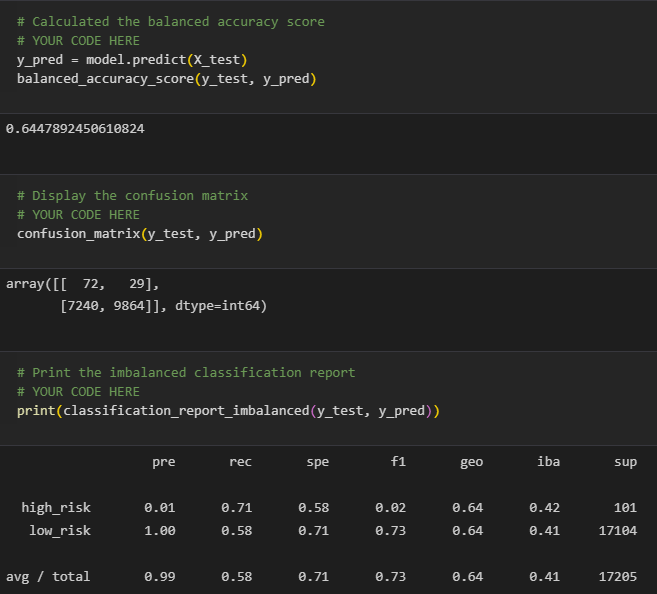Viewport: 657px width, 594px height.
Task: Click the 'pre' column header
Action: coord(163,462)
